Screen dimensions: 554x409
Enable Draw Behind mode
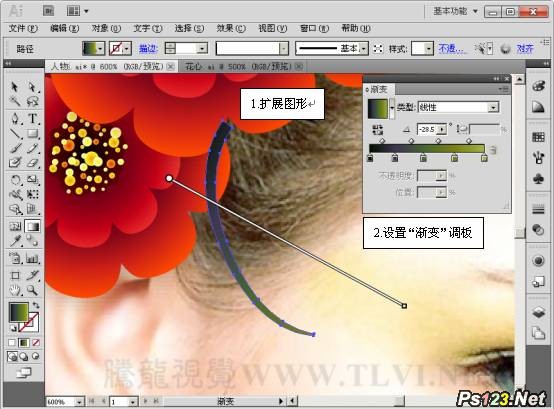[24, 356]
